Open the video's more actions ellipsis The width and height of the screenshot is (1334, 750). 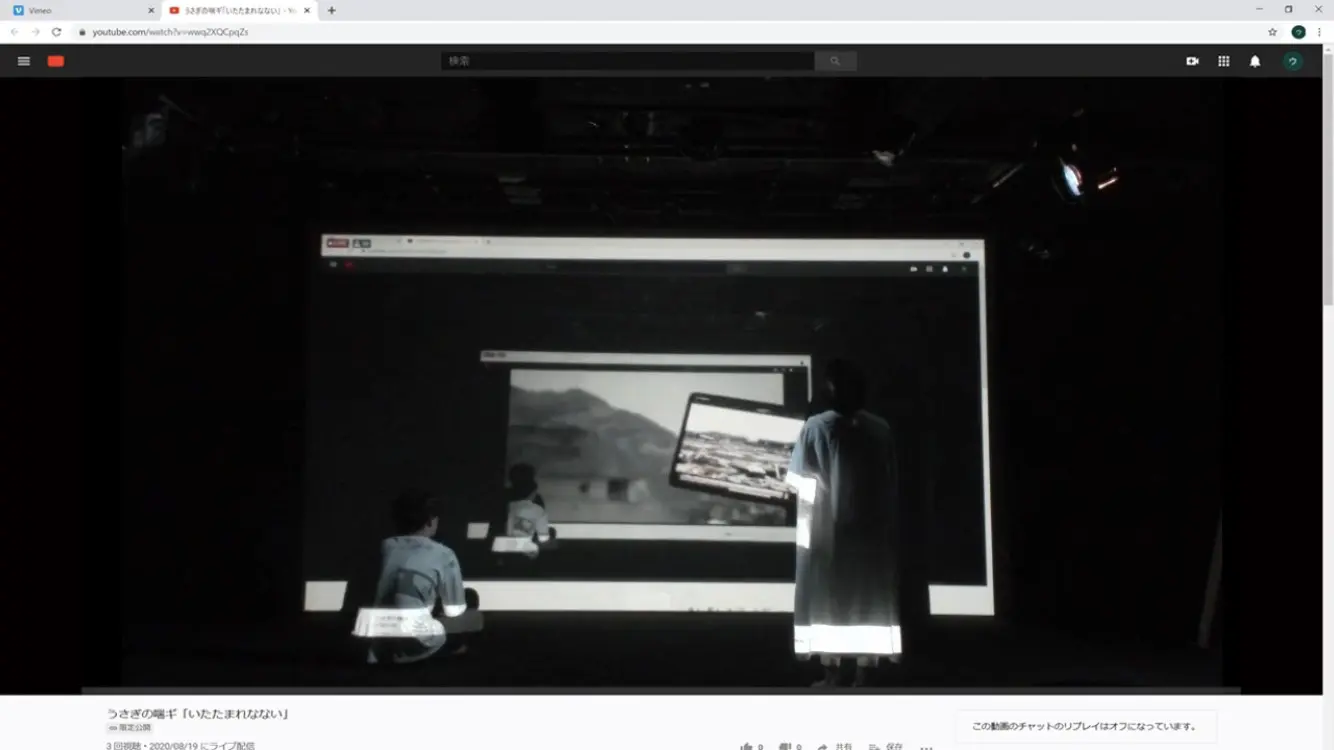pyautogui.click(x=926, y=746)
